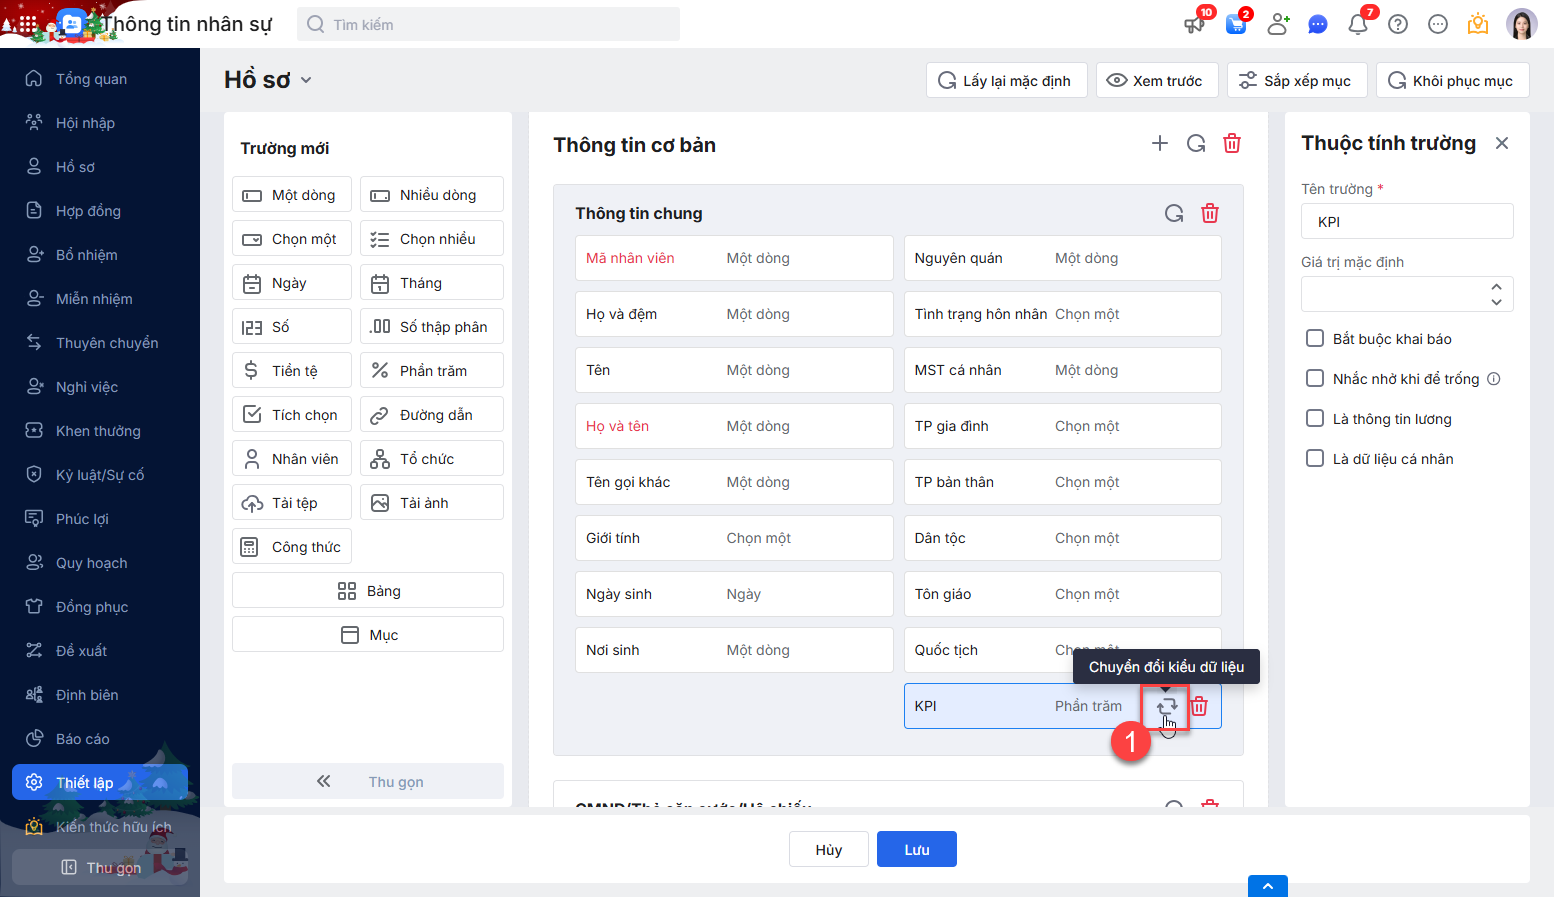Add a Công thức formula field

292,546
